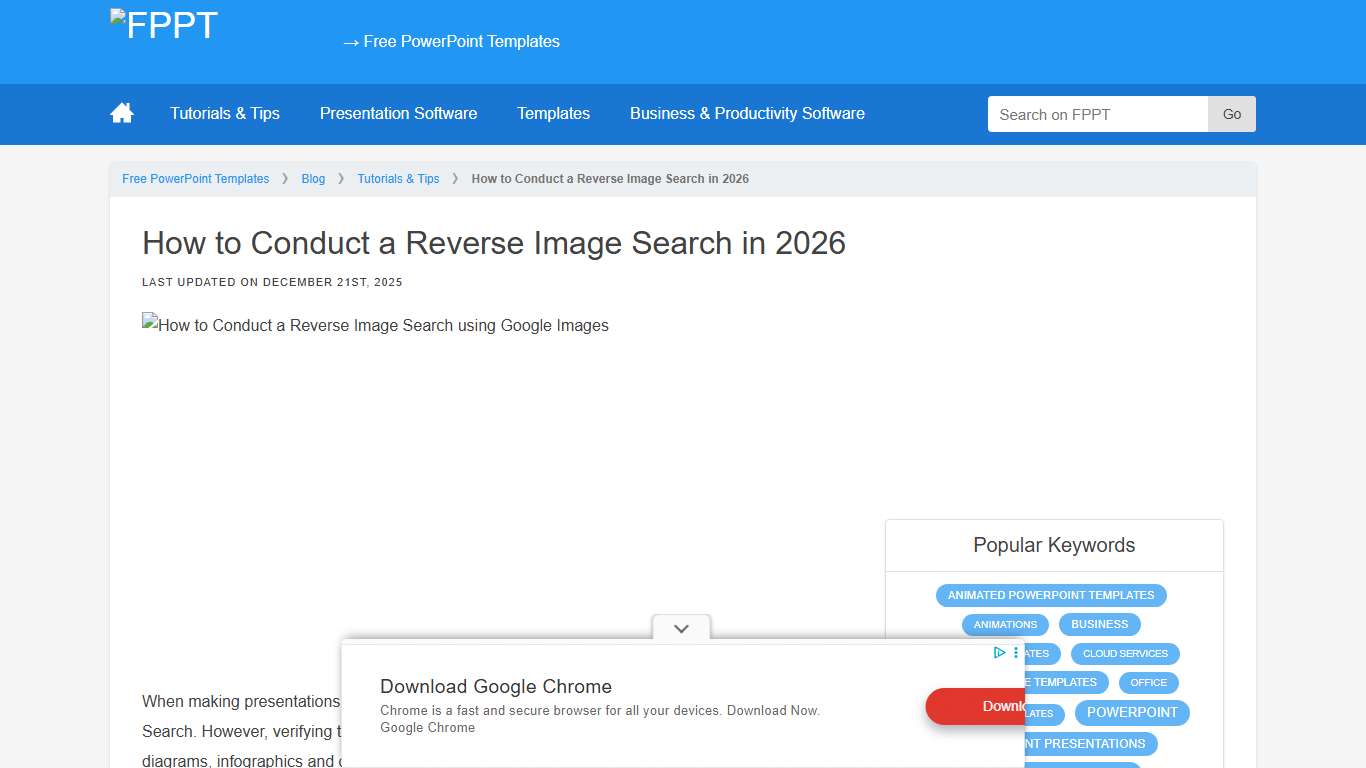Open the CLOUD SERVICES keyword tag
Screen dimensions: 1366x768
pos(1125,653)
